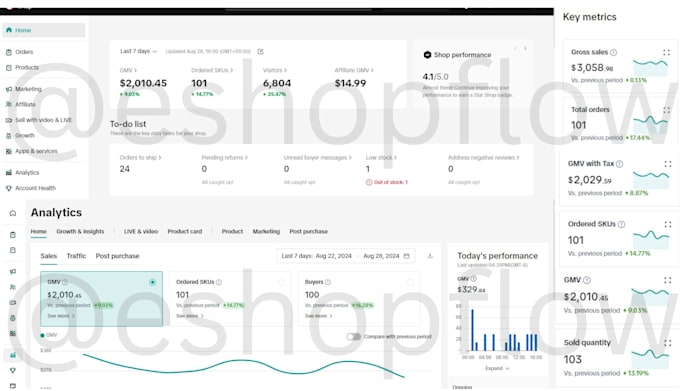The height and width of the screenshot is (391, 680).
Task: Click the Gross sales info icon
Action: click(x=613, y=52)
